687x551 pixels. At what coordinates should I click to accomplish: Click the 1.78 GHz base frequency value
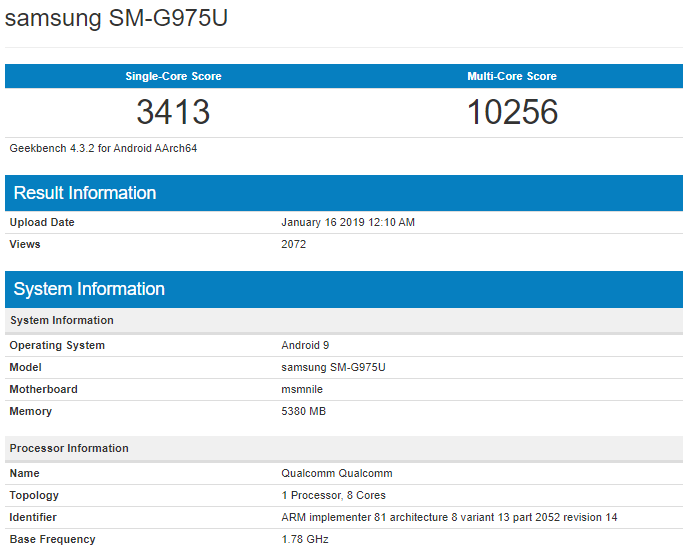click(x=305, y=539)
